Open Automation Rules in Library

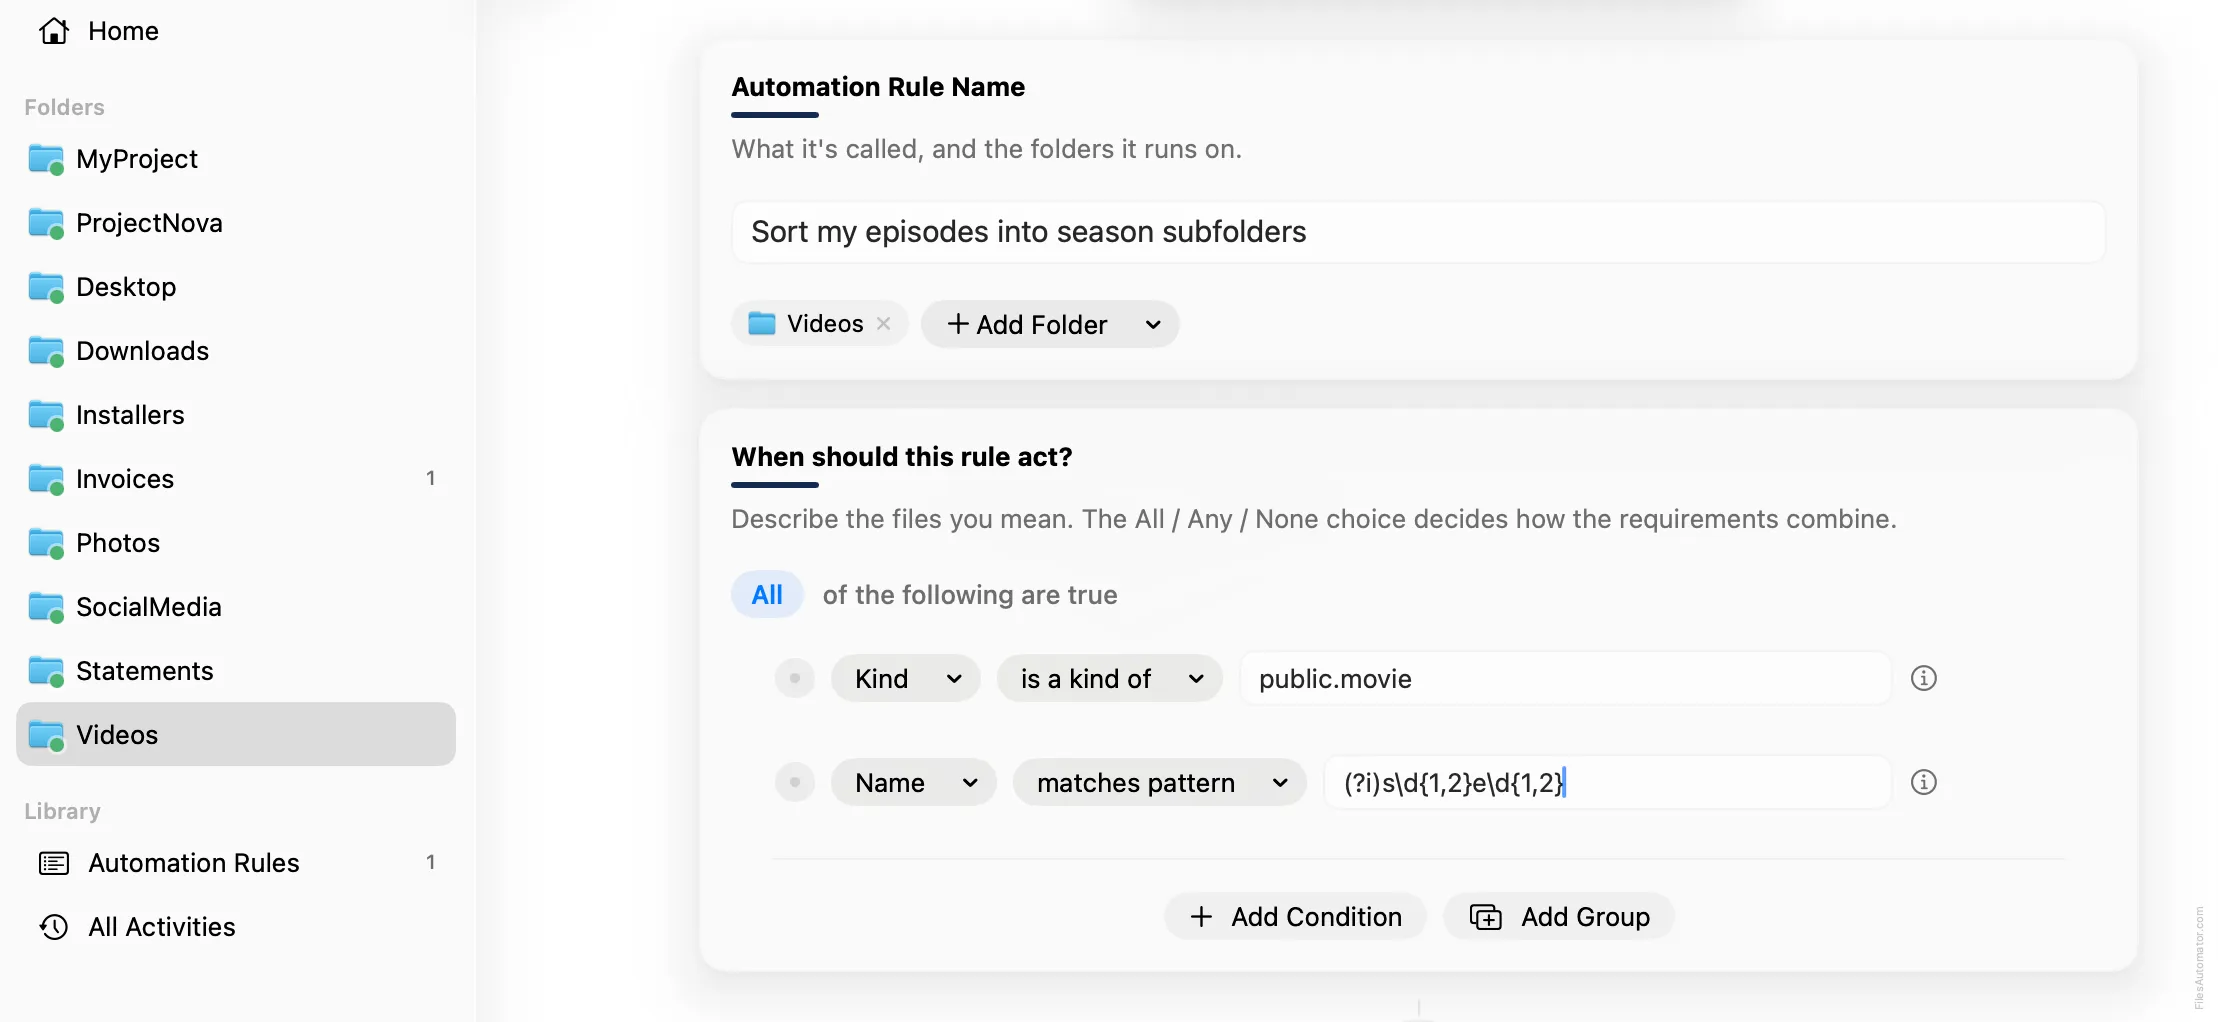[236, 863]
